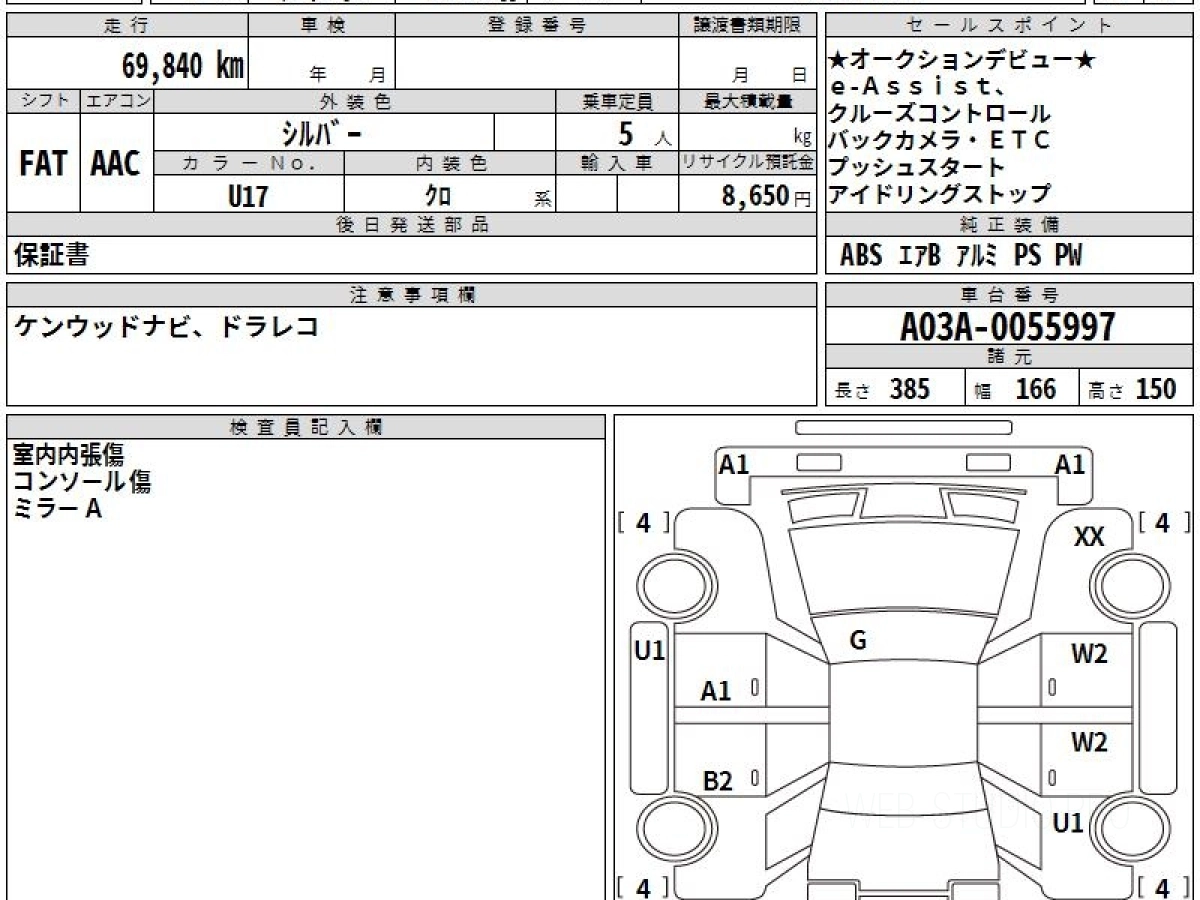Click the 車台番号 header

click(1010, 294)
